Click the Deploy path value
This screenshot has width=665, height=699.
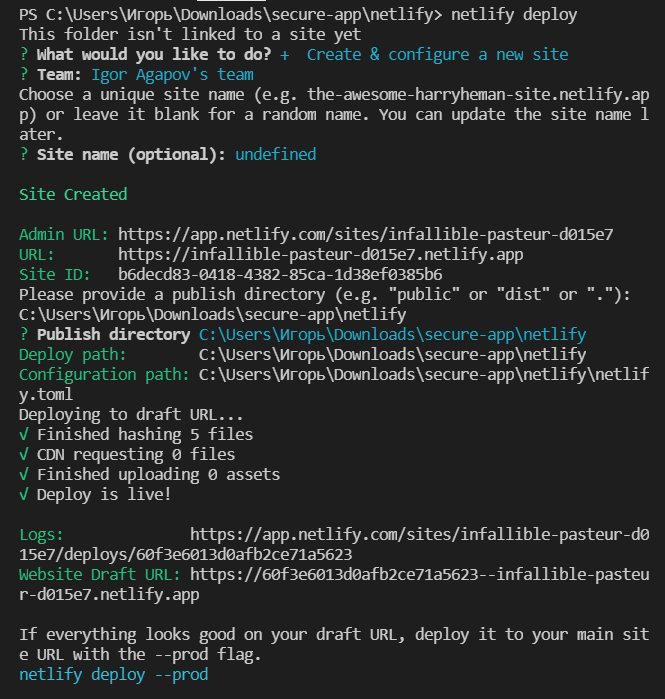pyautogui.click(x=392, y=355)
